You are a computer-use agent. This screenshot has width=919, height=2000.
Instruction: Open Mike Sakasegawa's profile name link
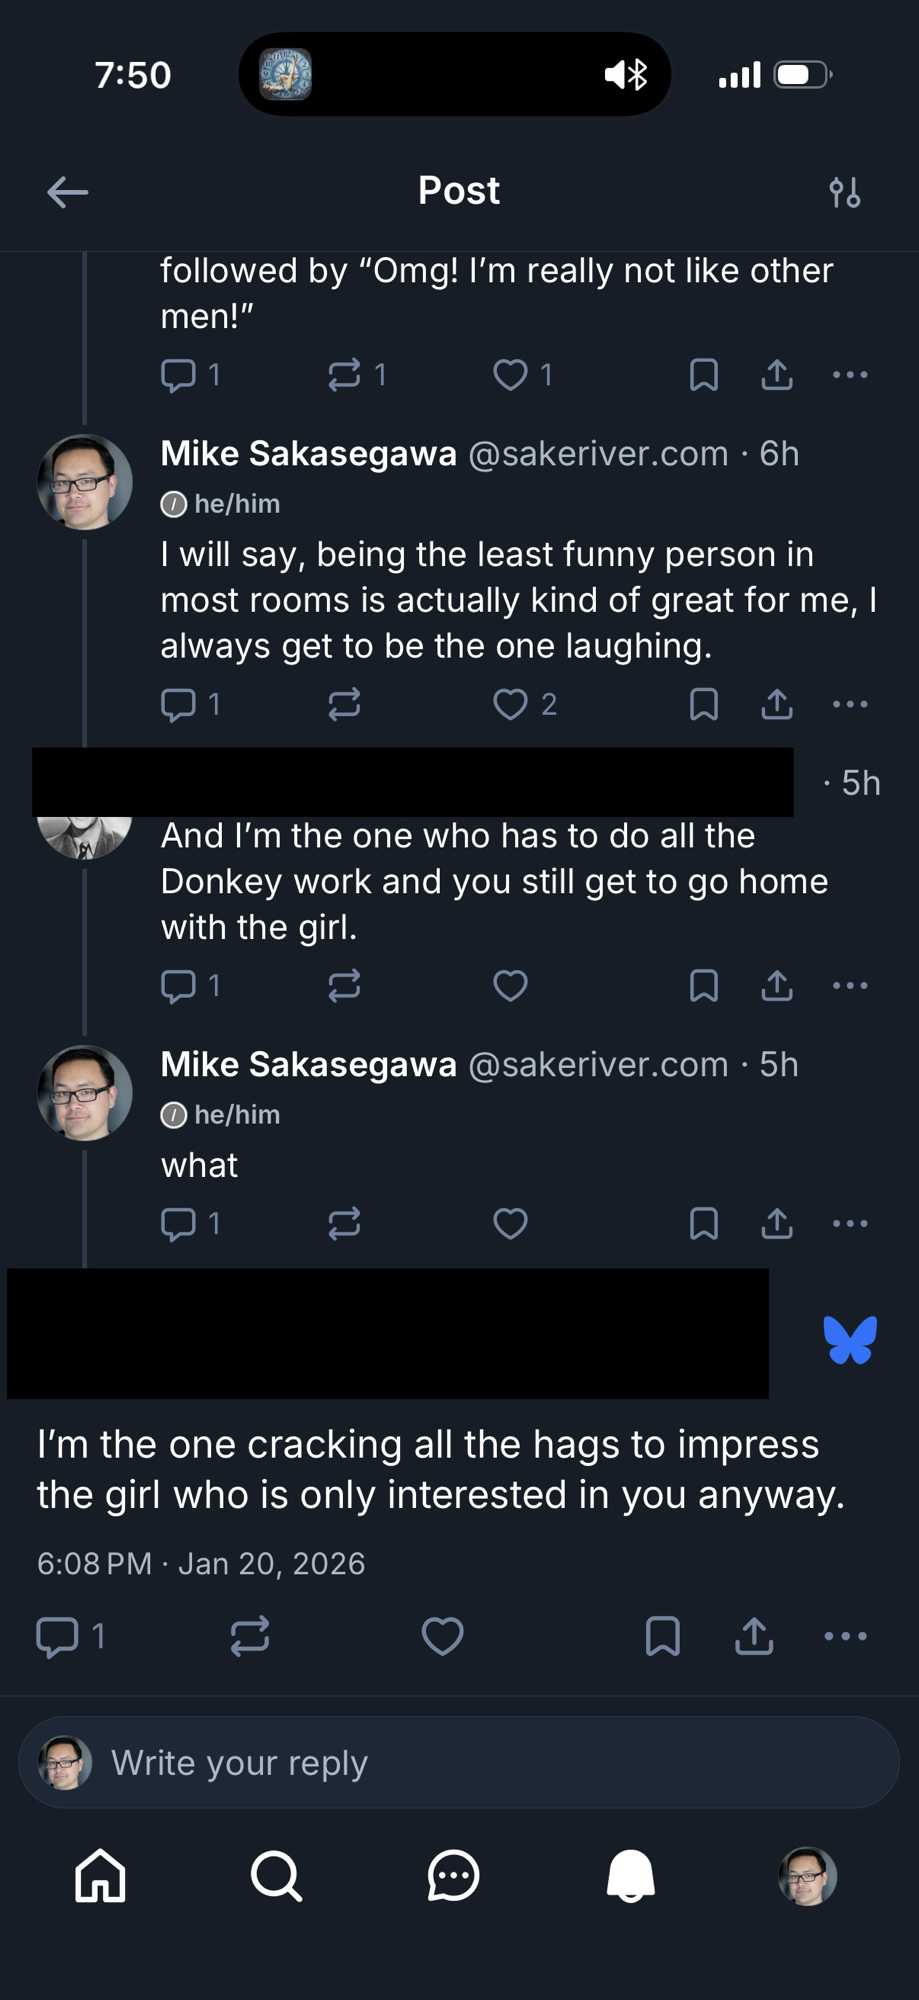click(x=308, y=454)
